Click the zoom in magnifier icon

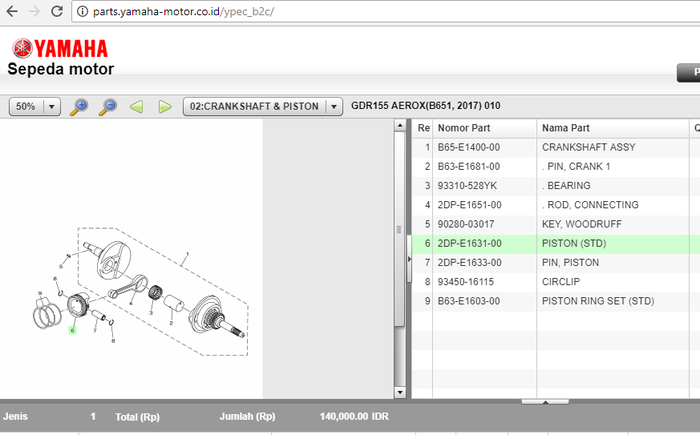click(79, 106)
